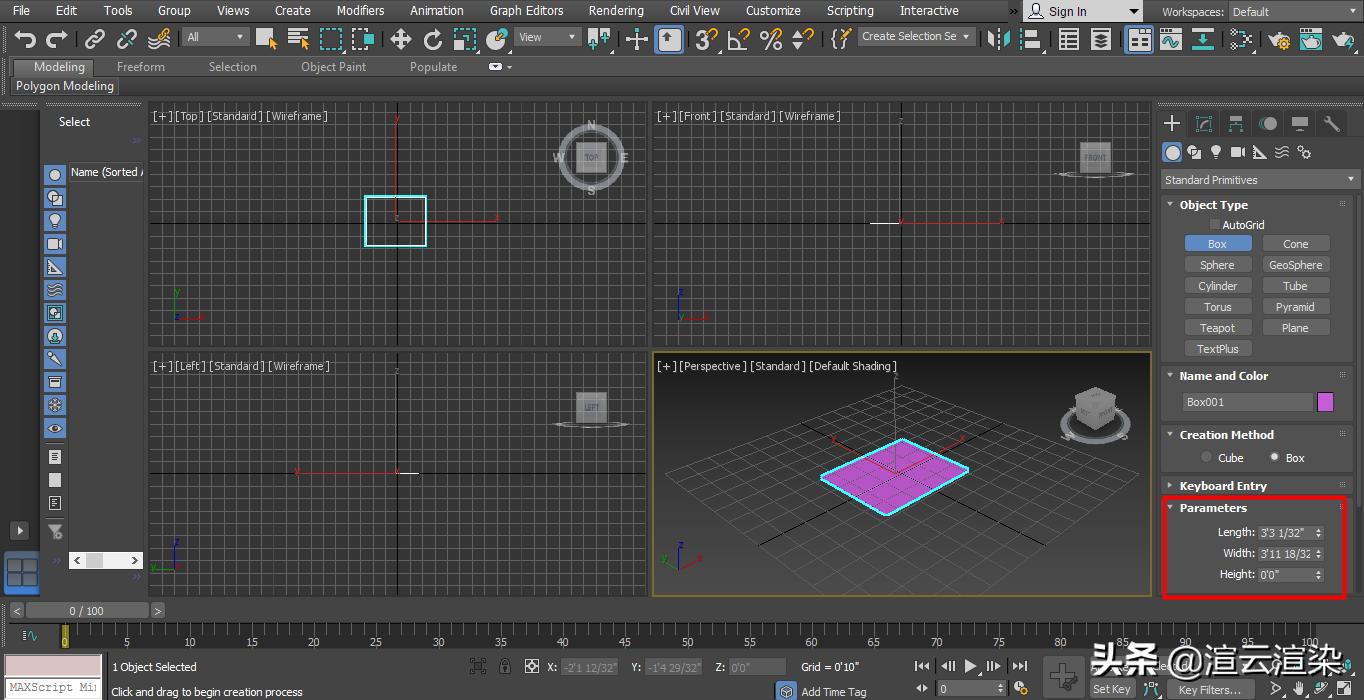
Task: Select the Lights creation category bulb icon
Action: click(x=1216, y=152)
